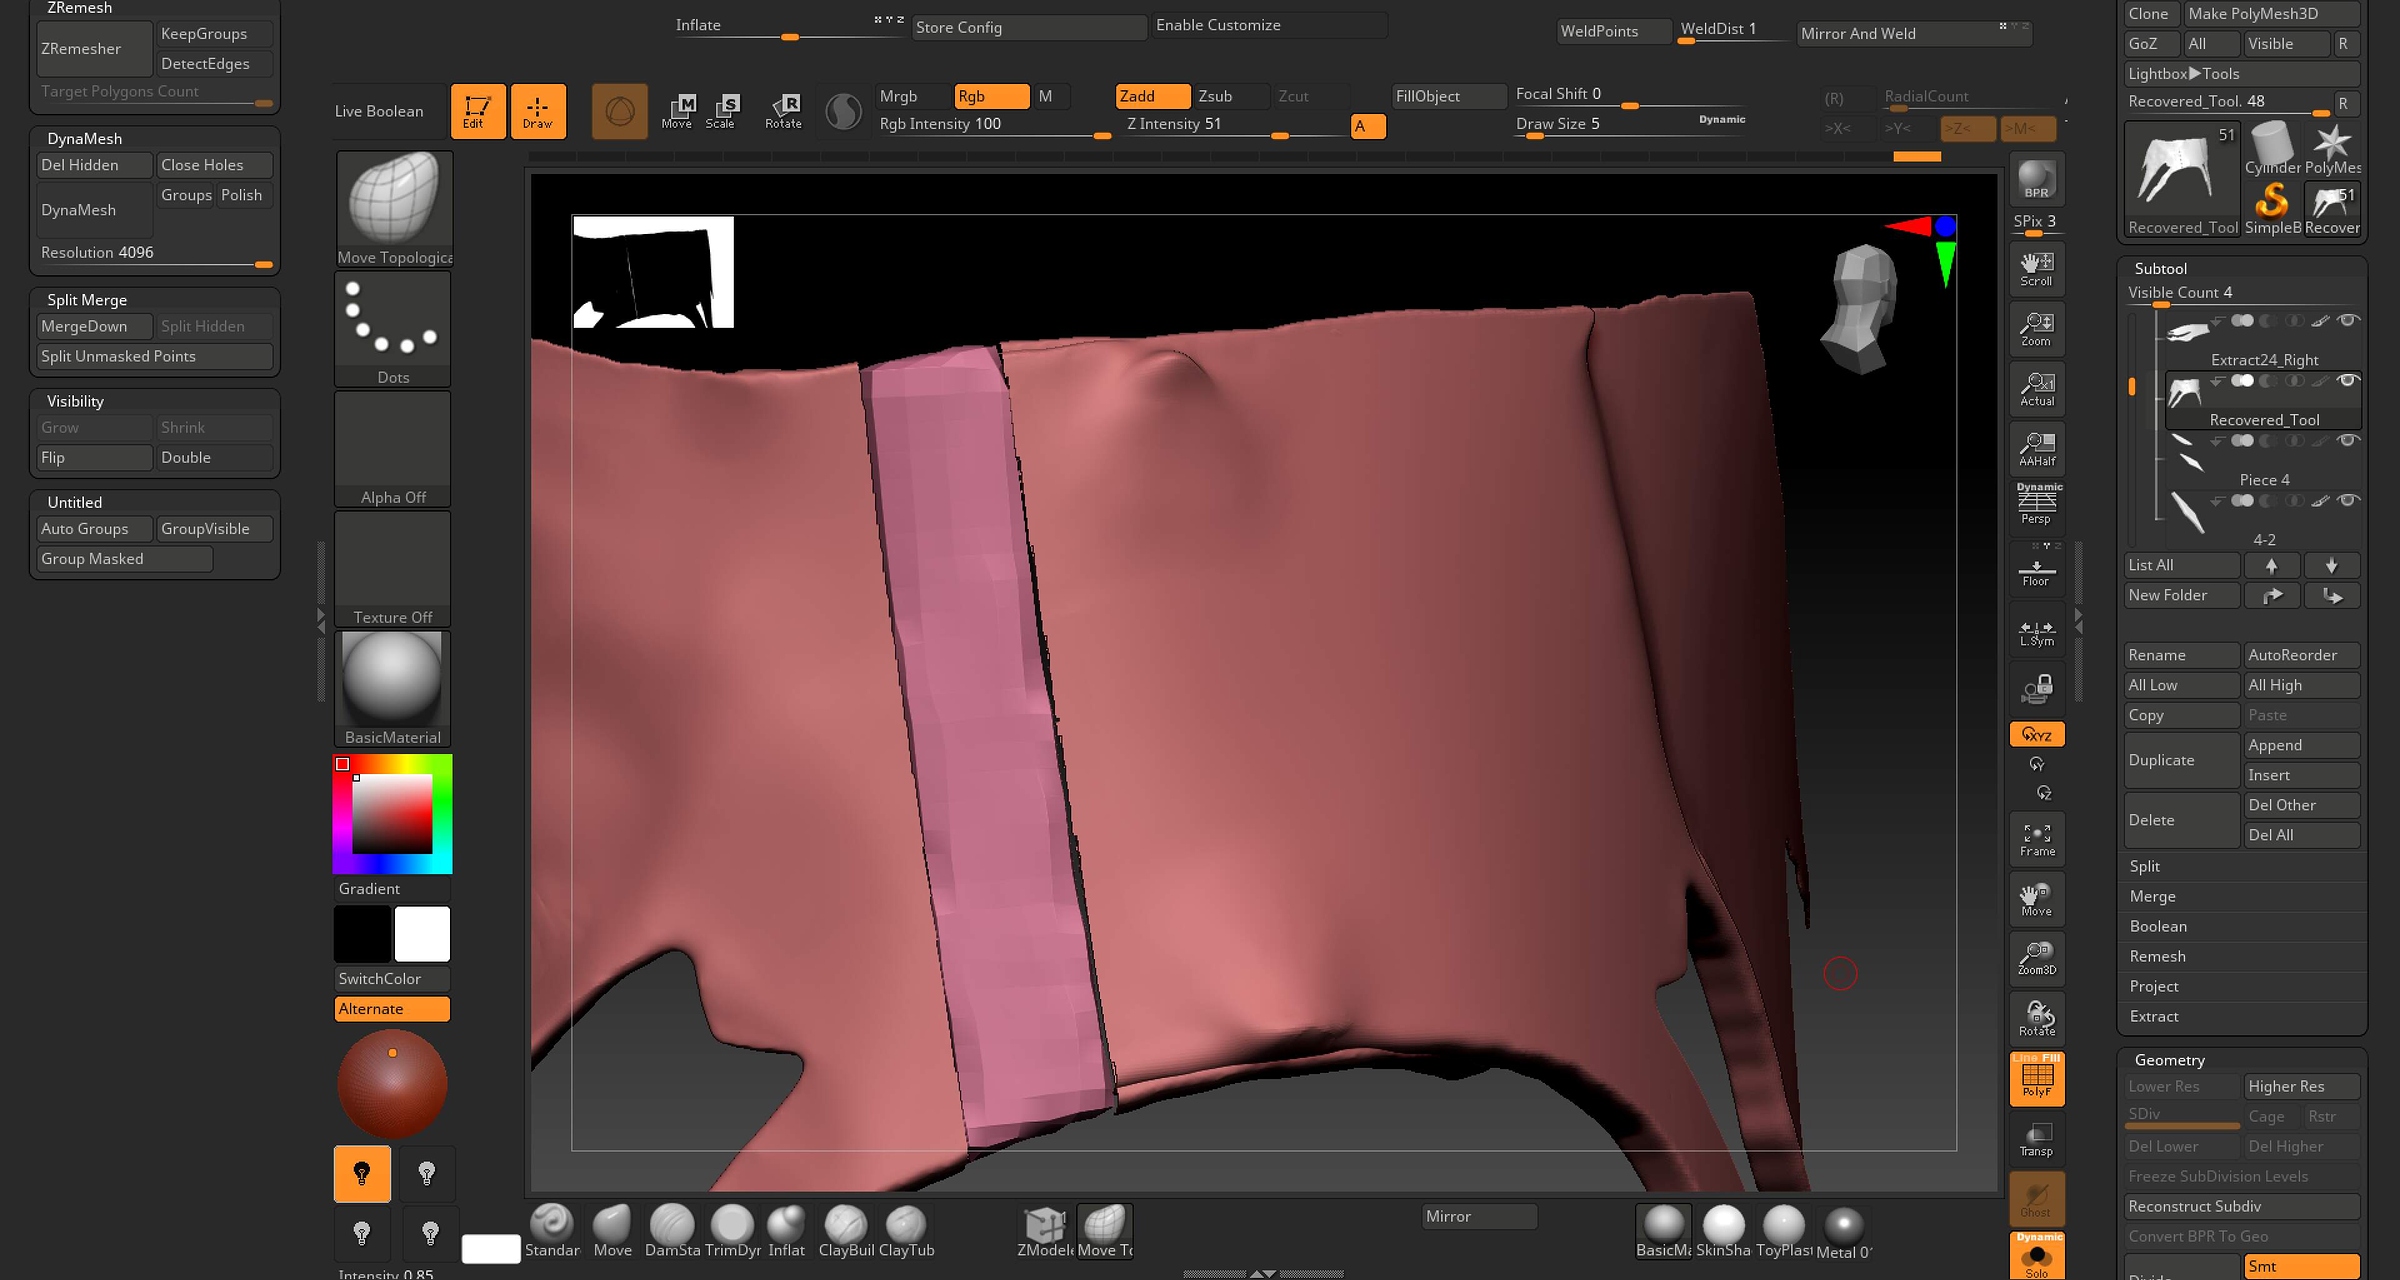The height and width of the screenshot is (1280, 2400).
Task: Toggle PolyF wireframe display
Action: 2036,1079
